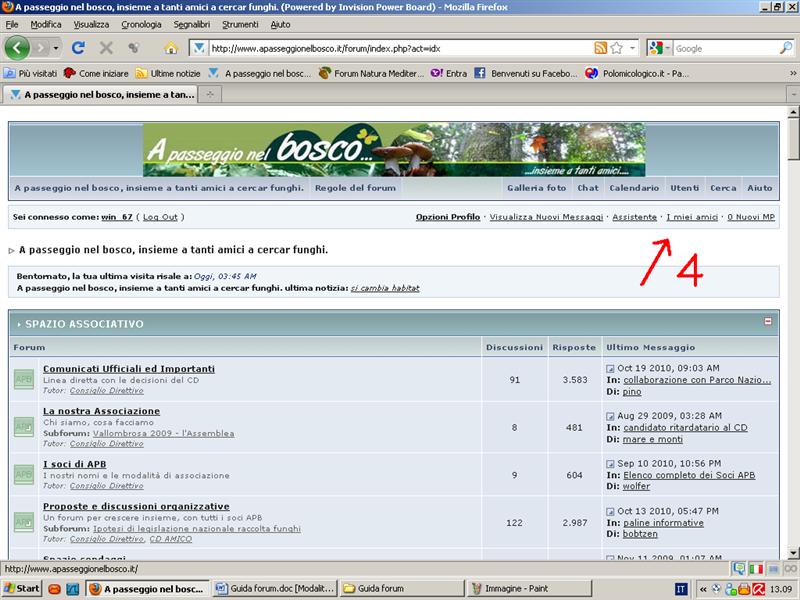Click the IT language indicator in taskbar
The image size is (800, 600).
point(681,589)
